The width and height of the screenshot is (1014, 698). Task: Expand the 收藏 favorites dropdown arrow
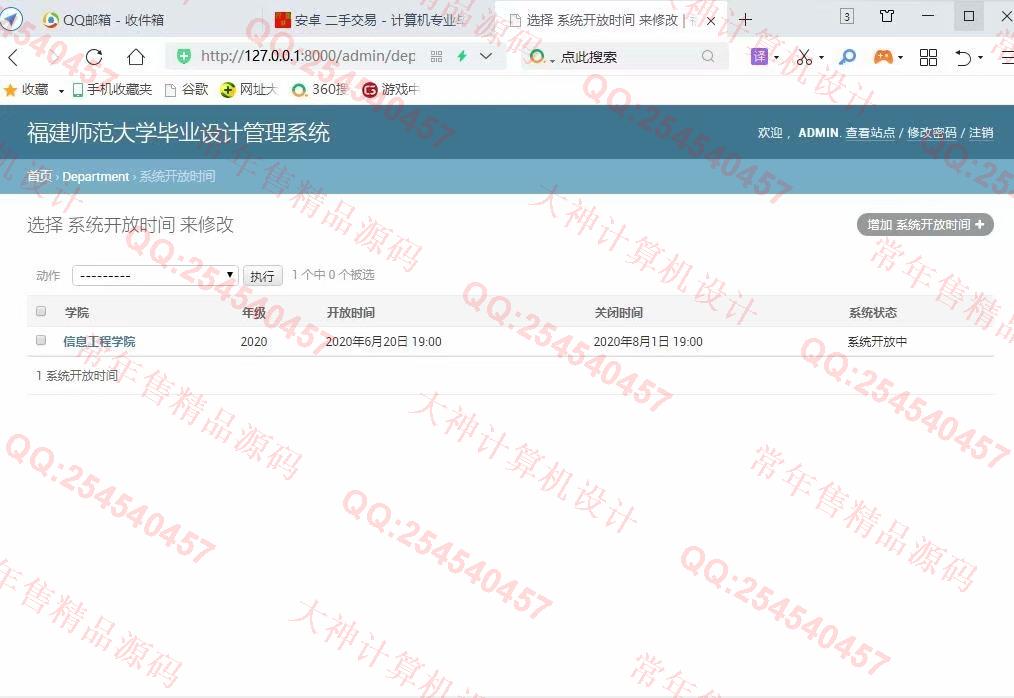(61, 91)
